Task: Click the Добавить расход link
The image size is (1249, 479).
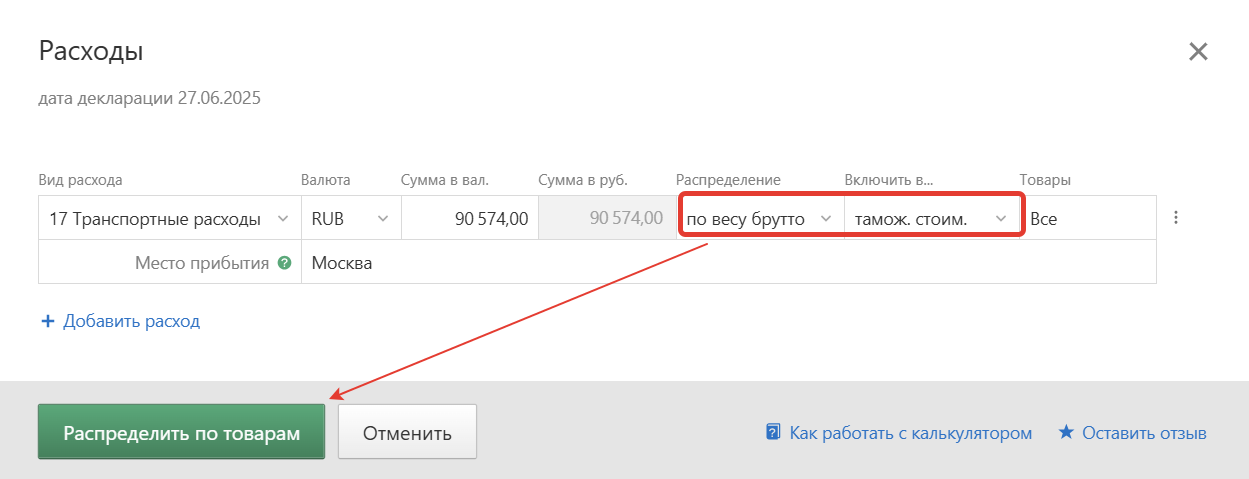Action: [x=131, y=321]
